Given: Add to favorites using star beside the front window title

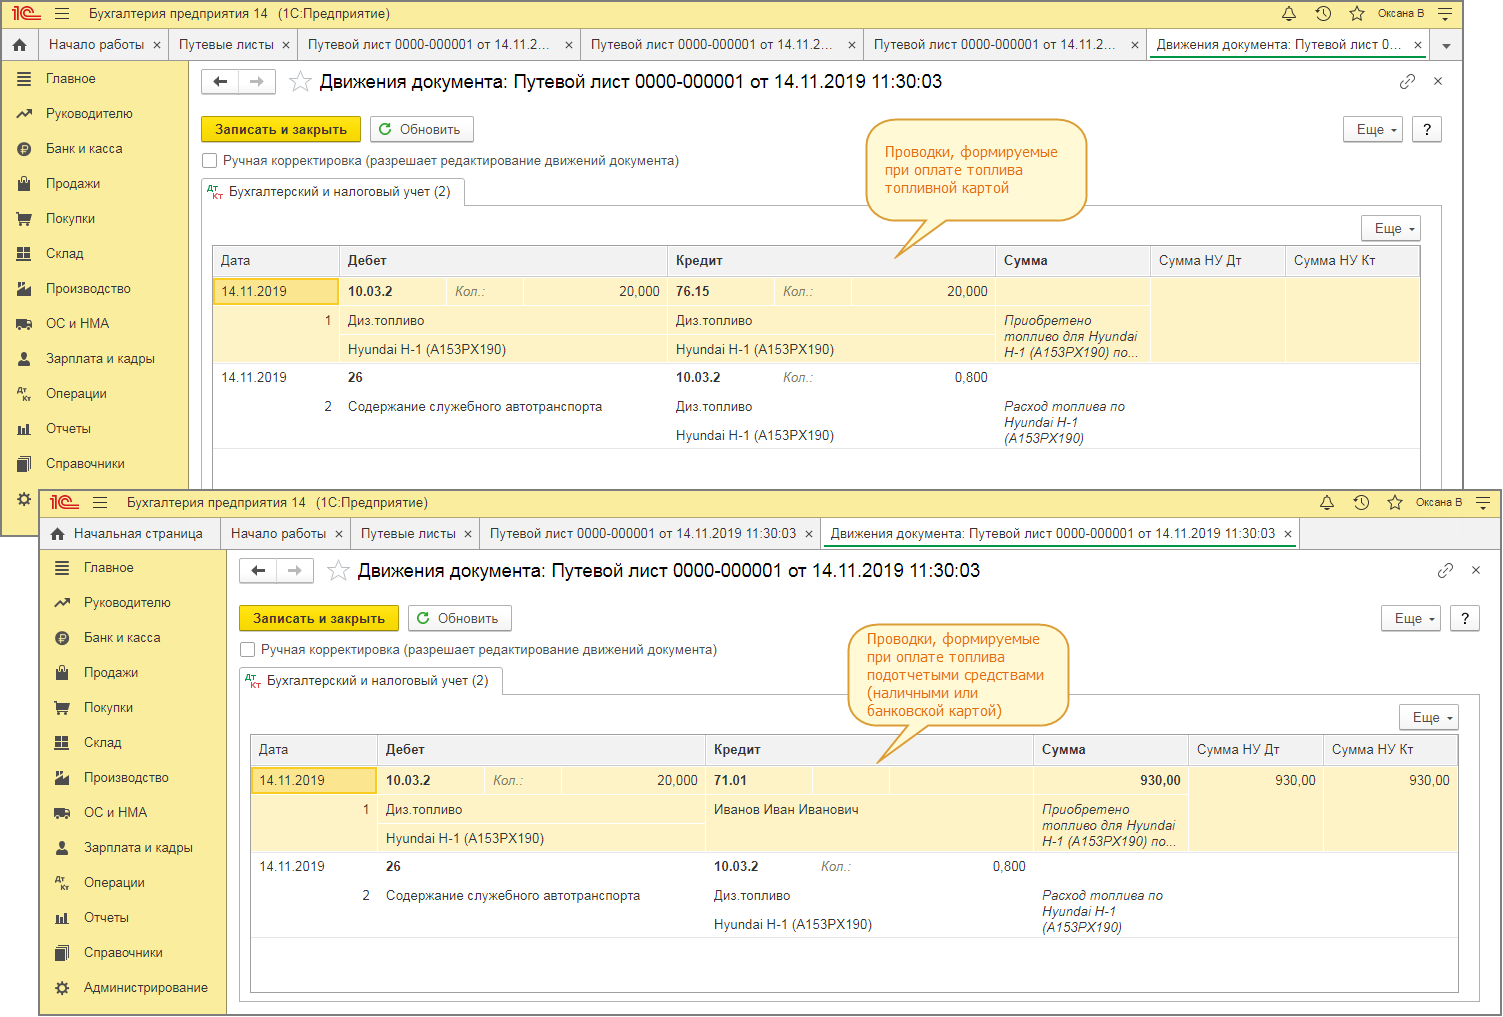Looking at the screenshot, I should coord(338,570).
